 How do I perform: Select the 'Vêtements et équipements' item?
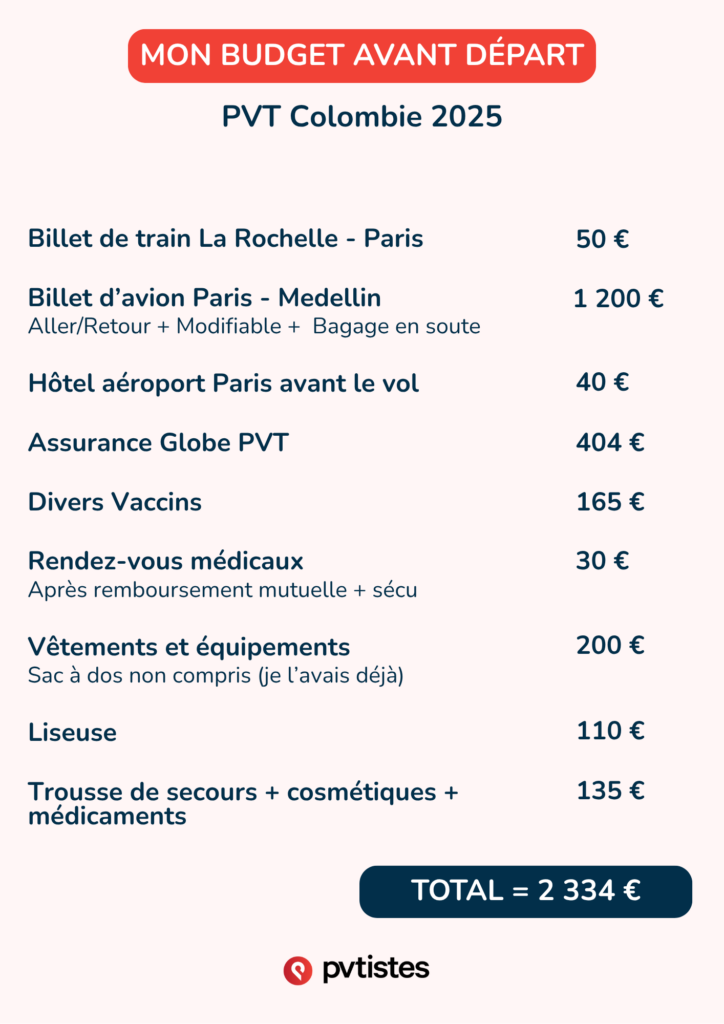tap(189, 646)
